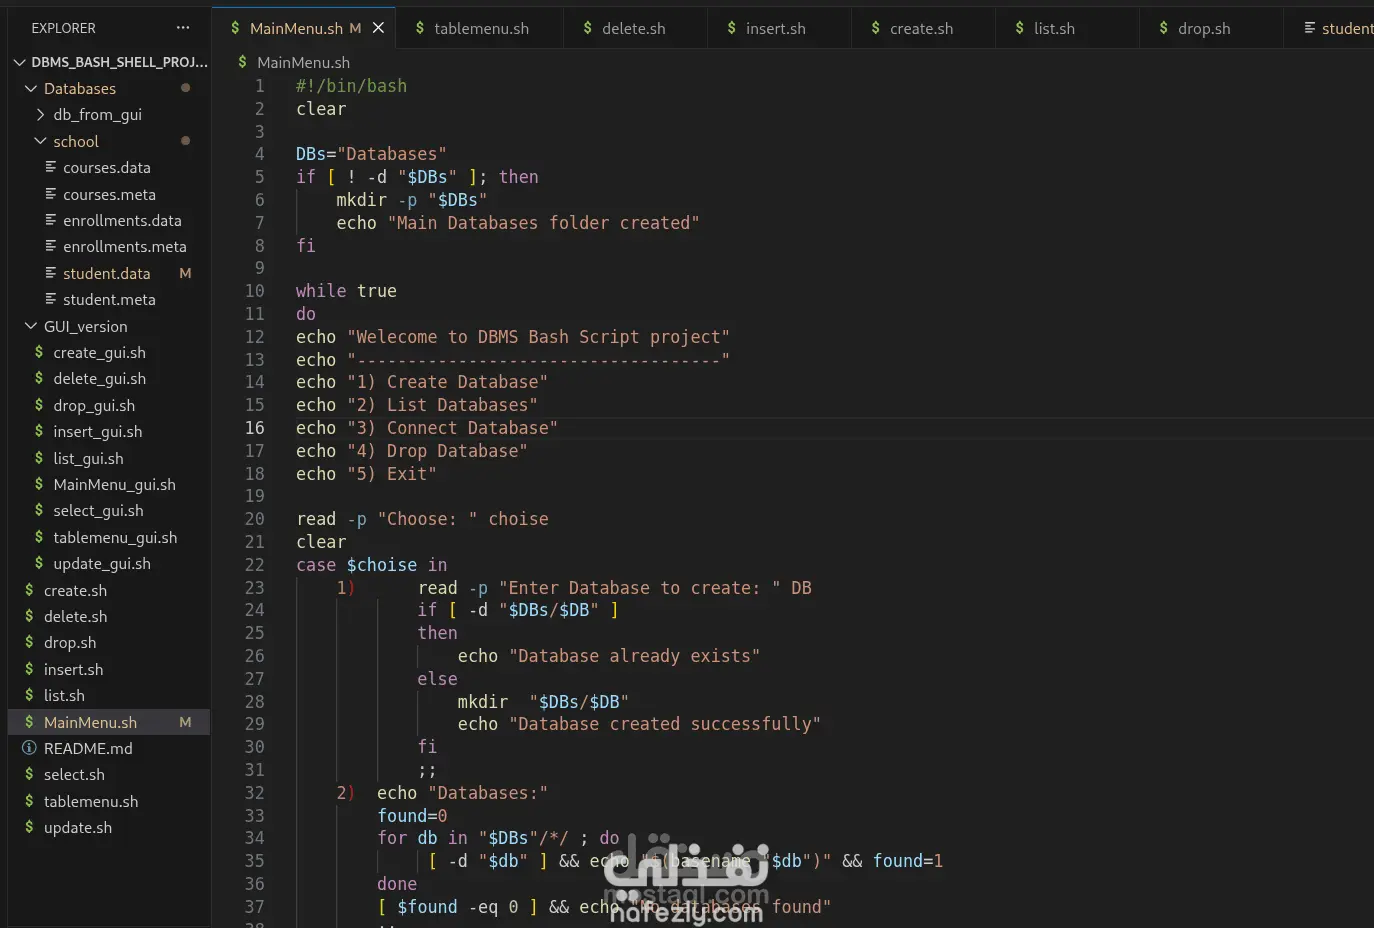This screenshot has height=928, width=1374.
Task: Click the shell icon beside delete_gui.sh
Action: tap(39, 378)
